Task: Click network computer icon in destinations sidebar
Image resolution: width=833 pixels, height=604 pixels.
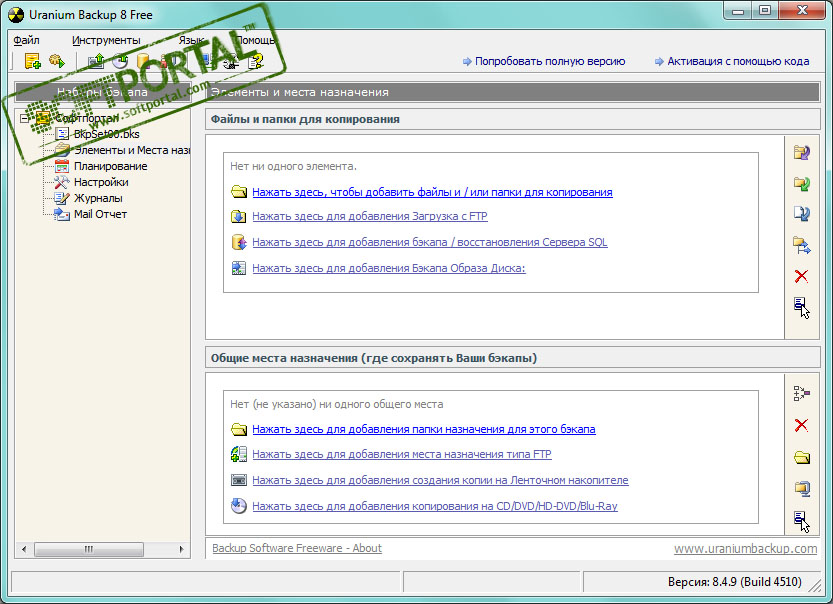Action: point(802,488)
